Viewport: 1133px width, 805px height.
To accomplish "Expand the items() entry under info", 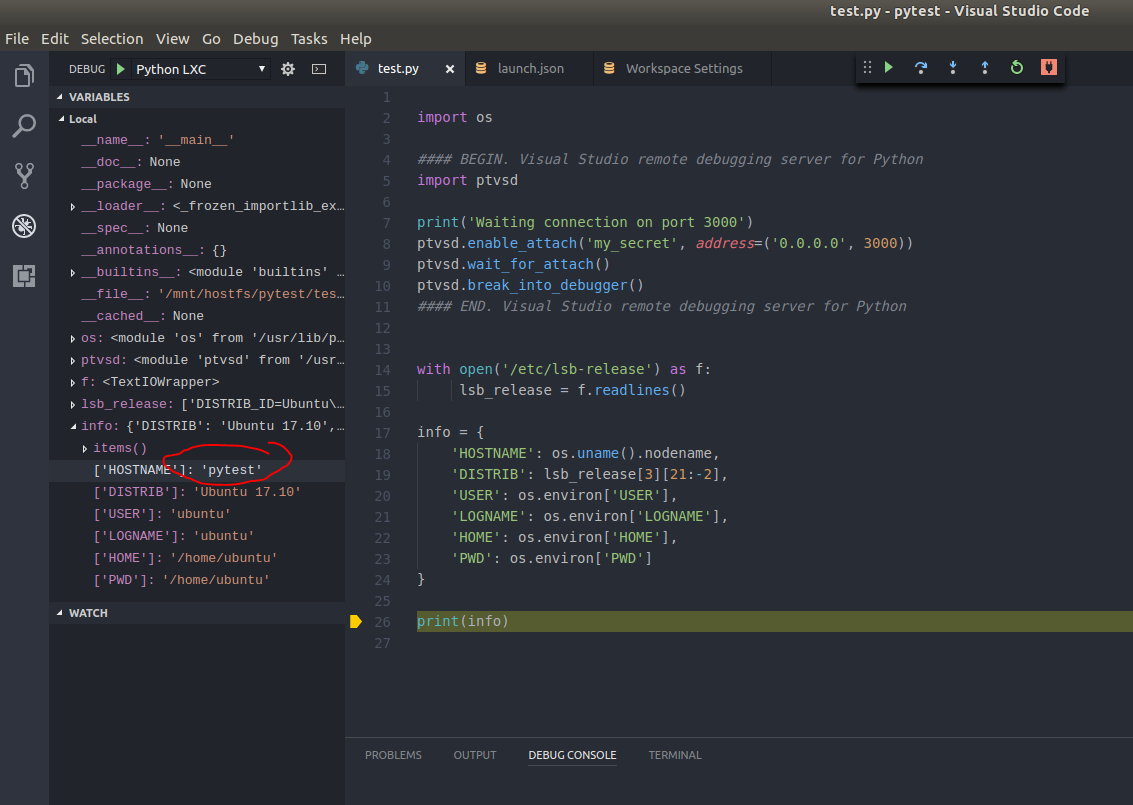I will [85, 449].
